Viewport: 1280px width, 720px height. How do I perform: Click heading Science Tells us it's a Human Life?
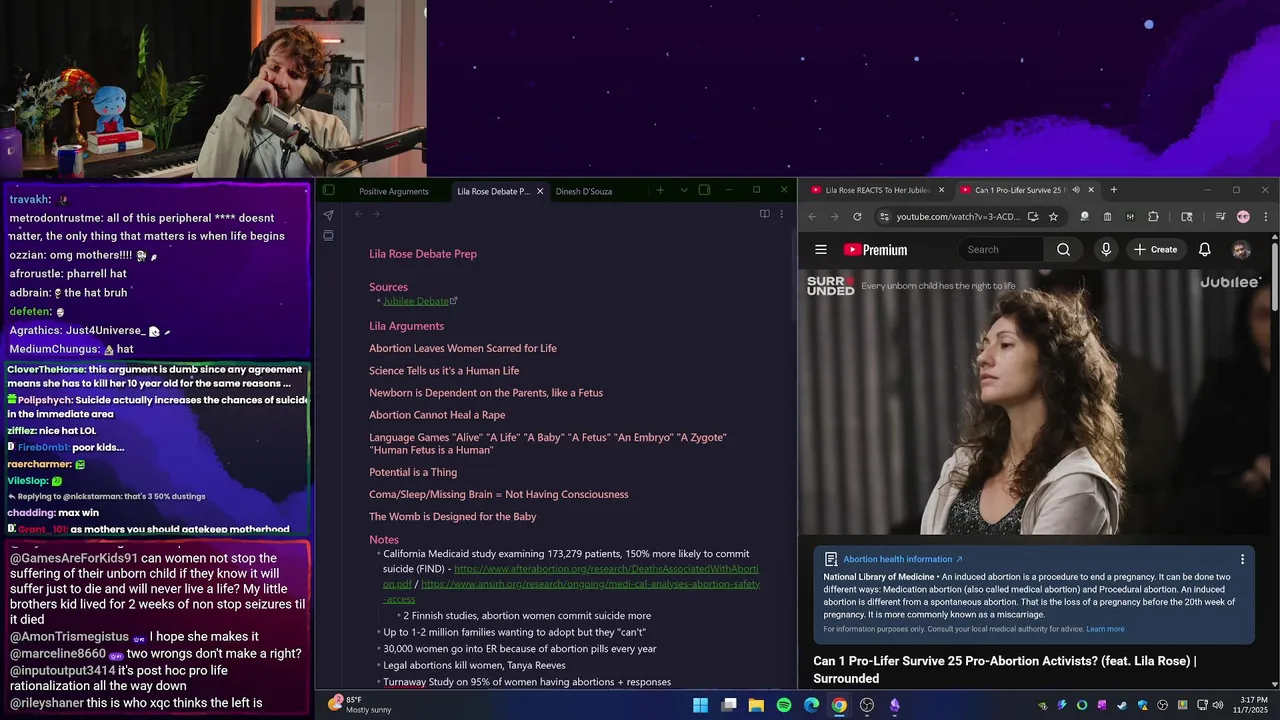click(x=444, y=371)
